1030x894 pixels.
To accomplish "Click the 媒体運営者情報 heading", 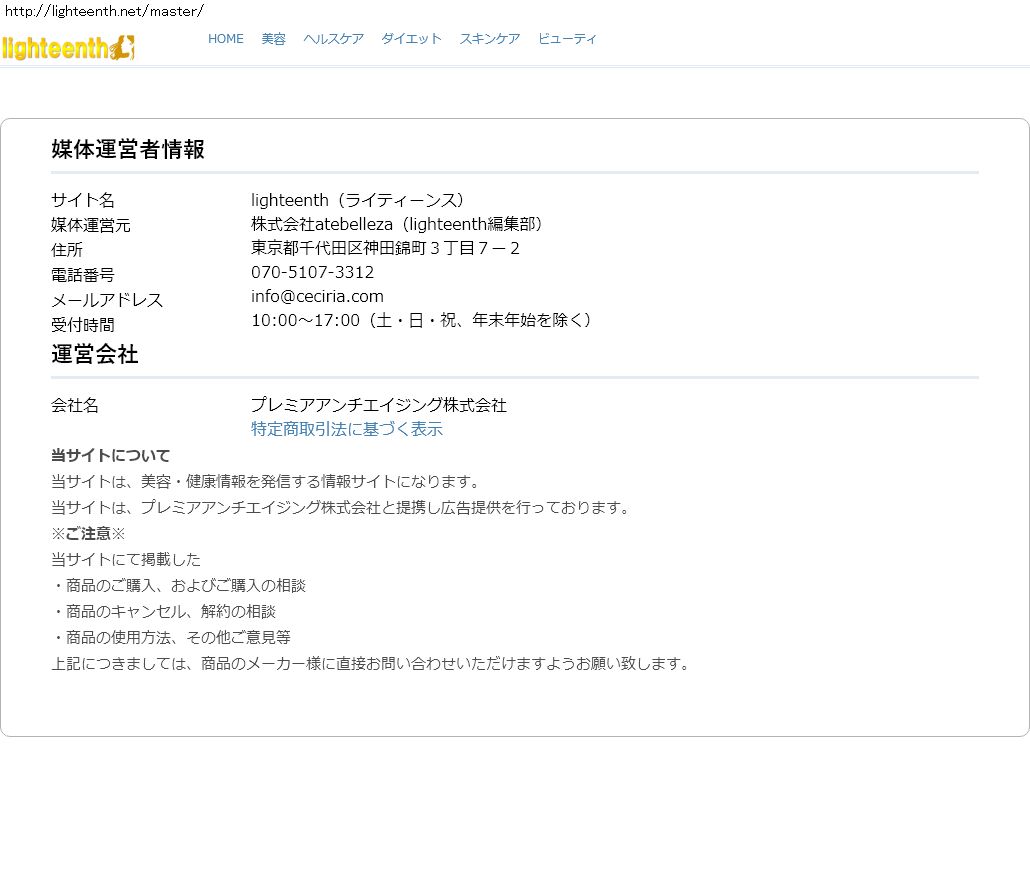I will (128, 149).
